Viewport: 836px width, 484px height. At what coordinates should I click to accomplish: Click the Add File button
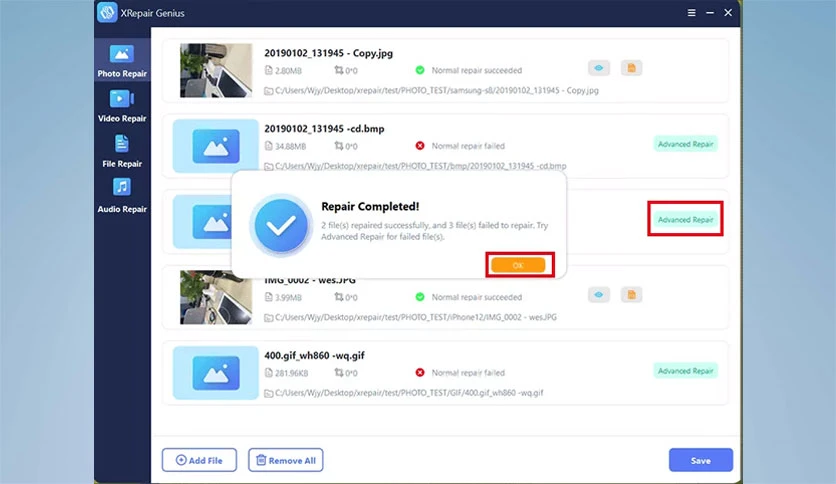pyautogui.click(x=199, y=460)
